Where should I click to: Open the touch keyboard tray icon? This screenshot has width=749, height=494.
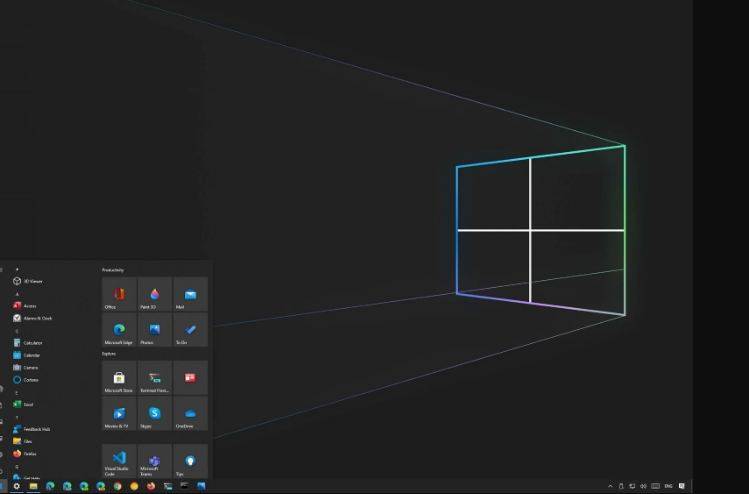tap(656, 486)
